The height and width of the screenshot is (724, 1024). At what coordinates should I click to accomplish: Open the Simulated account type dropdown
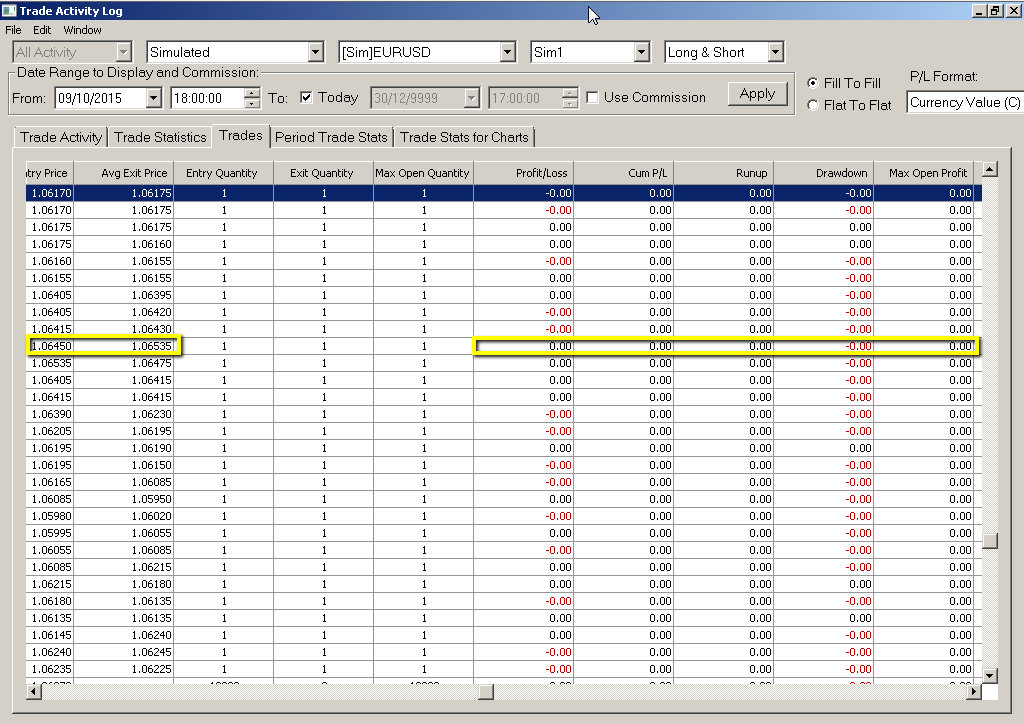pyautogui.click(x=316, y=52)
